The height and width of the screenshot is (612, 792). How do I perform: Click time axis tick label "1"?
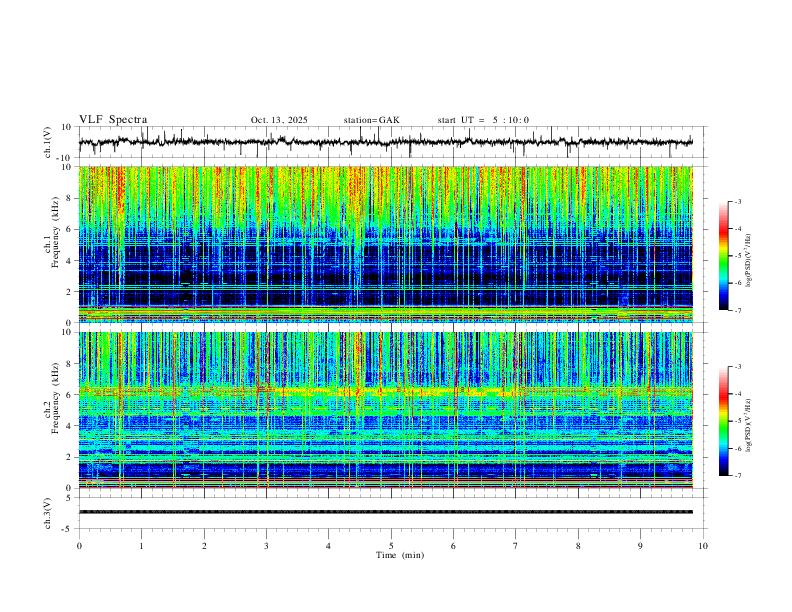[x=141, y=546]
